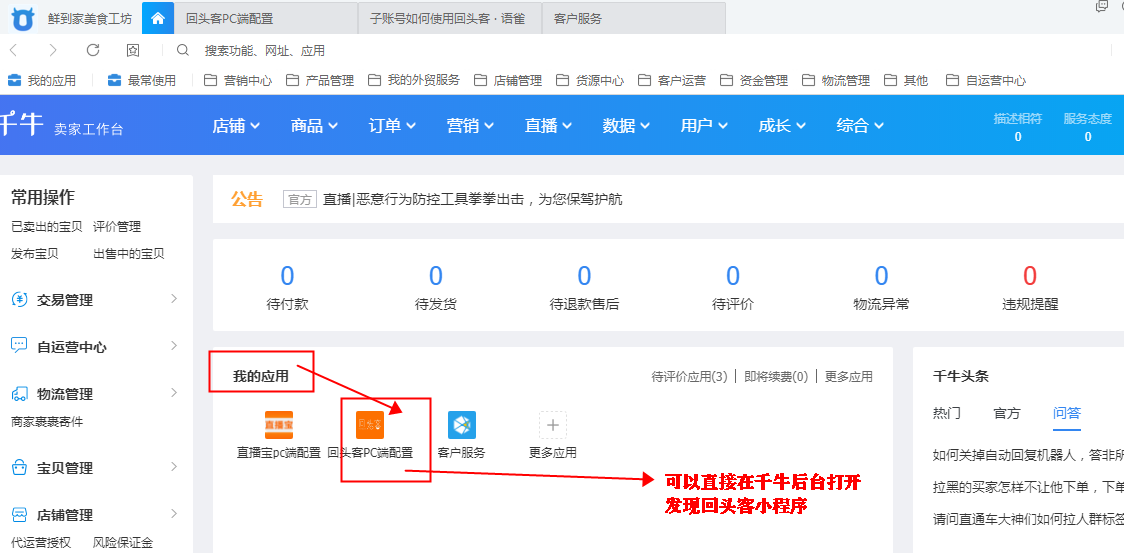Open 商家裹裹寄件 link
1124x553 pixels.
coord(47,422)
